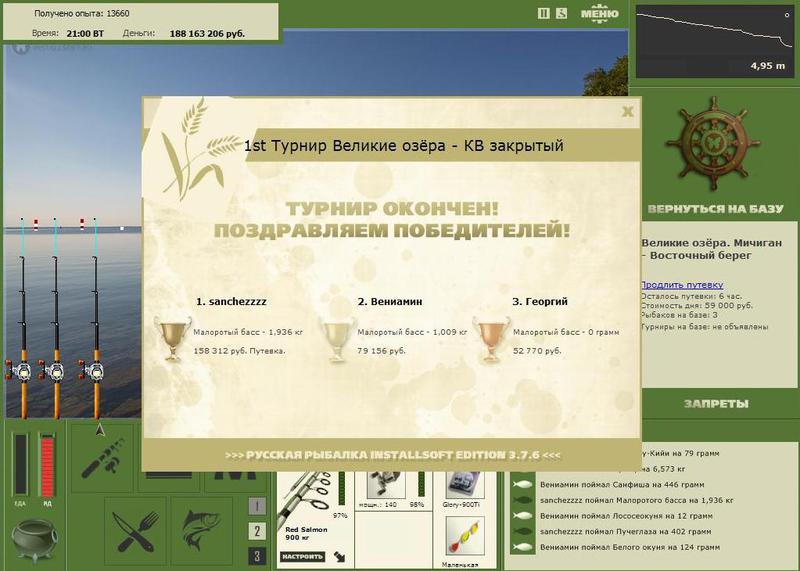This screenshot has height=571, width=800.
Task: Close the tournament results dialog
Action: pyautogui.click(x=628, y=111)
